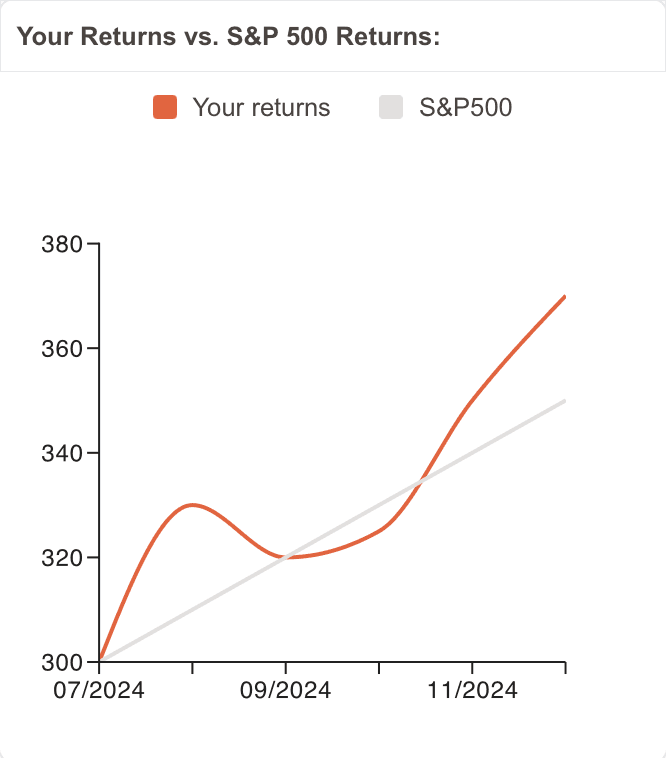Click the 380 y-axis label
The width and height of the screenshot is (666, 758).
[61, 244]
